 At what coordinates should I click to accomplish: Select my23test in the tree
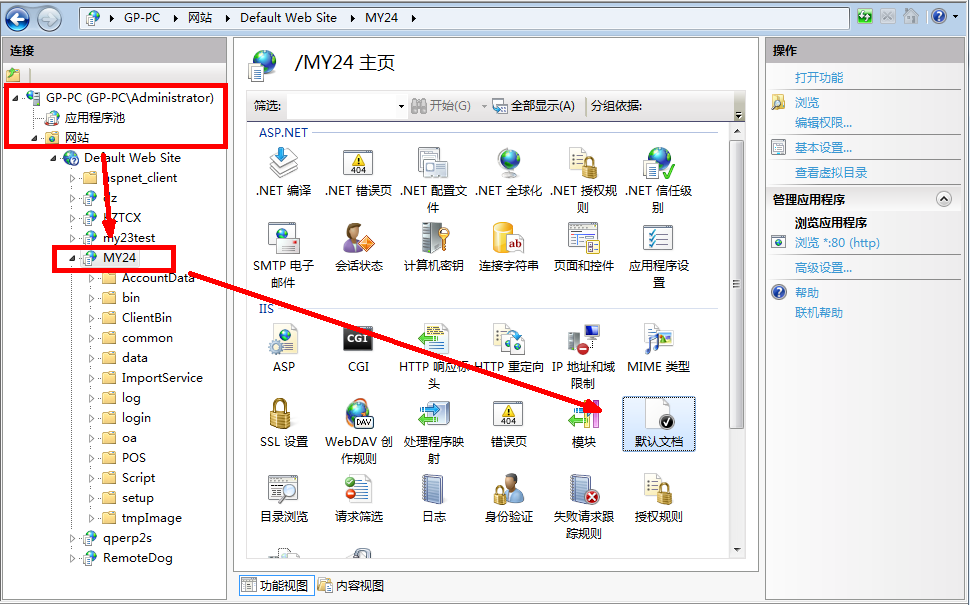(129, 238)
